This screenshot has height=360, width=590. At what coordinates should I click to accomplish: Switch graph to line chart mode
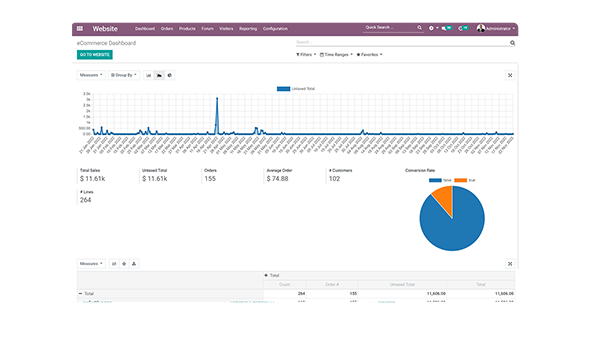coord(159,75)
